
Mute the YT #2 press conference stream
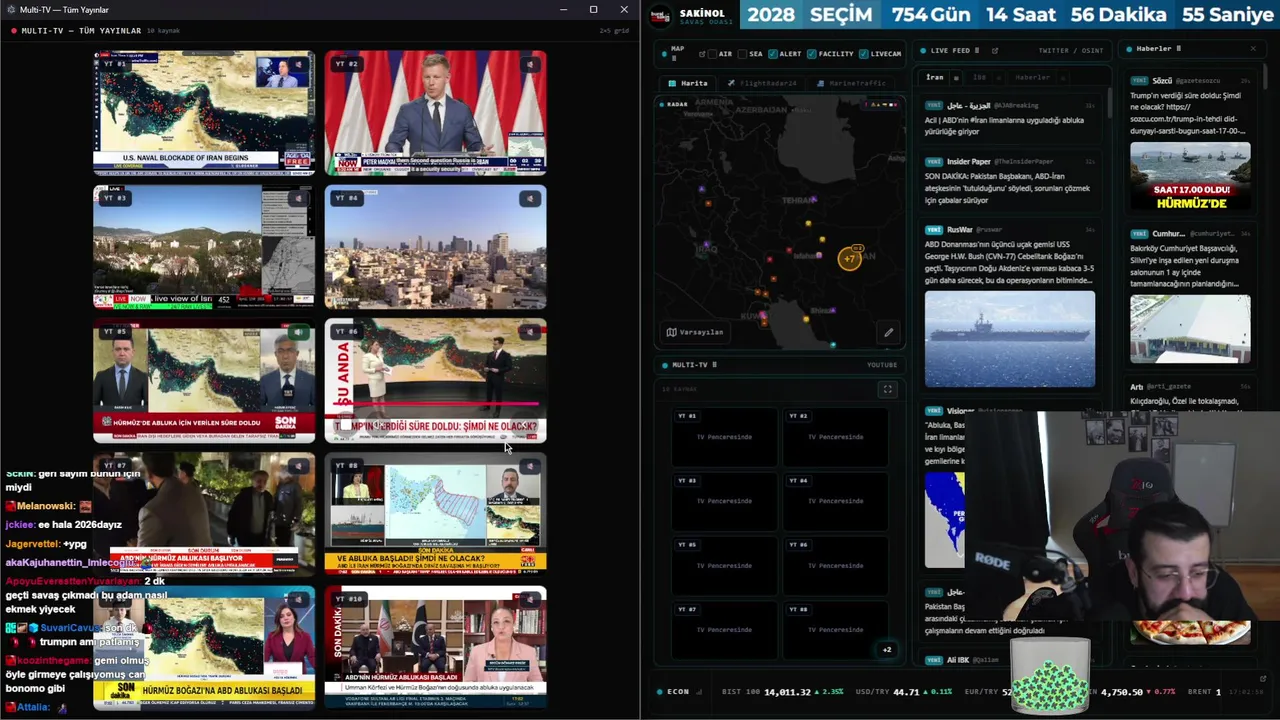[530, 65]
